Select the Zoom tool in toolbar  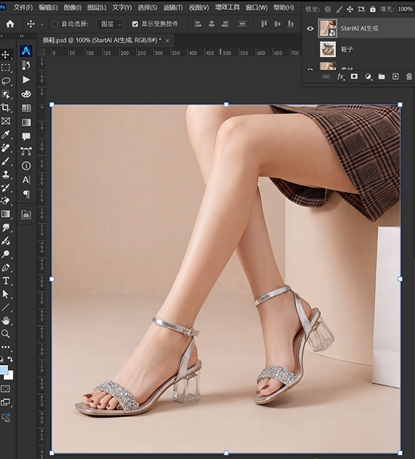(x=5, y=334)
